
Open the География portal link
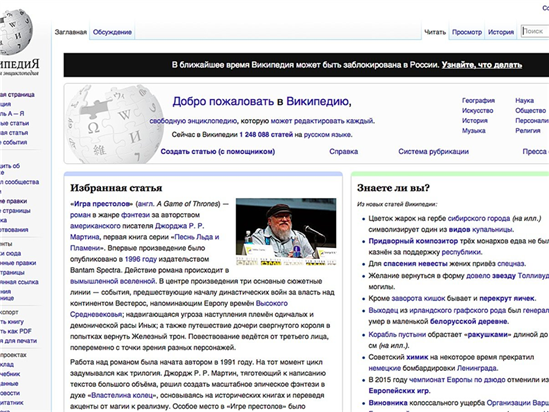click(478, 101)
